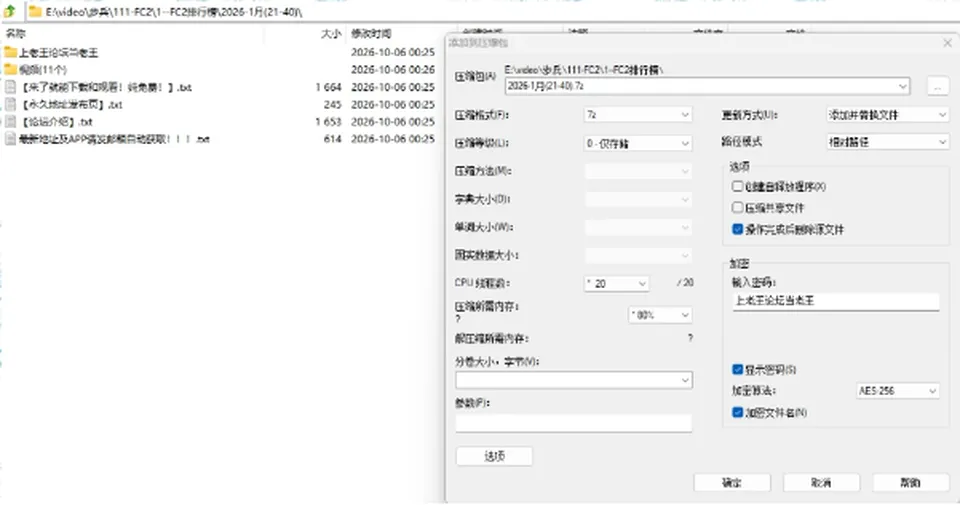Open the 压缩所需内存 80% dropdown
Screen dimensions: 960x505
tap(661, 315)
